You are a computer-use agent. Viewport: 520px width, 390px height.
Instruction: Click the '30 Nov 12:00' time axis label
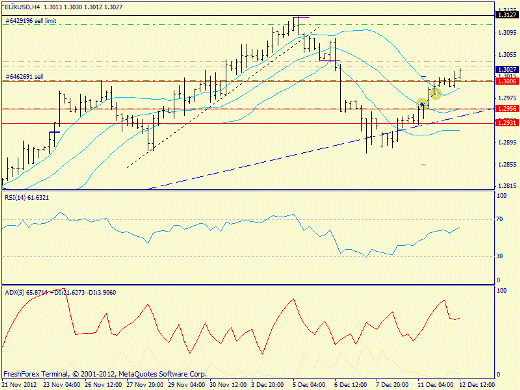(x=228, y=384)
